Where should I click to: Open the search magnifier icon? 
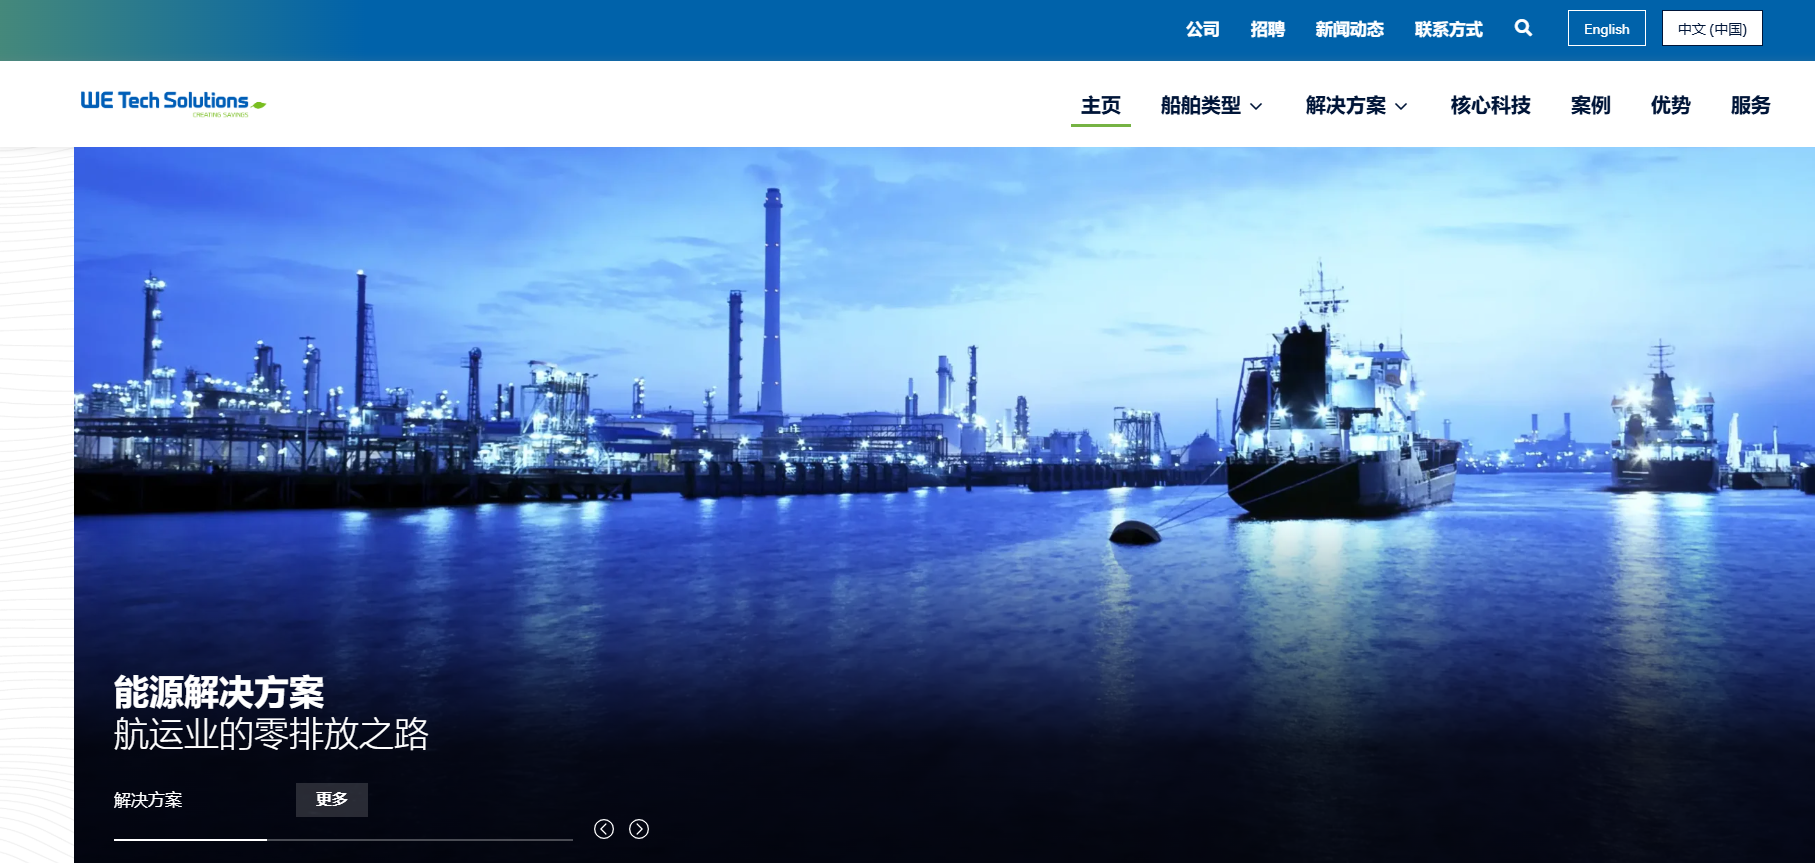[1523, 28]
